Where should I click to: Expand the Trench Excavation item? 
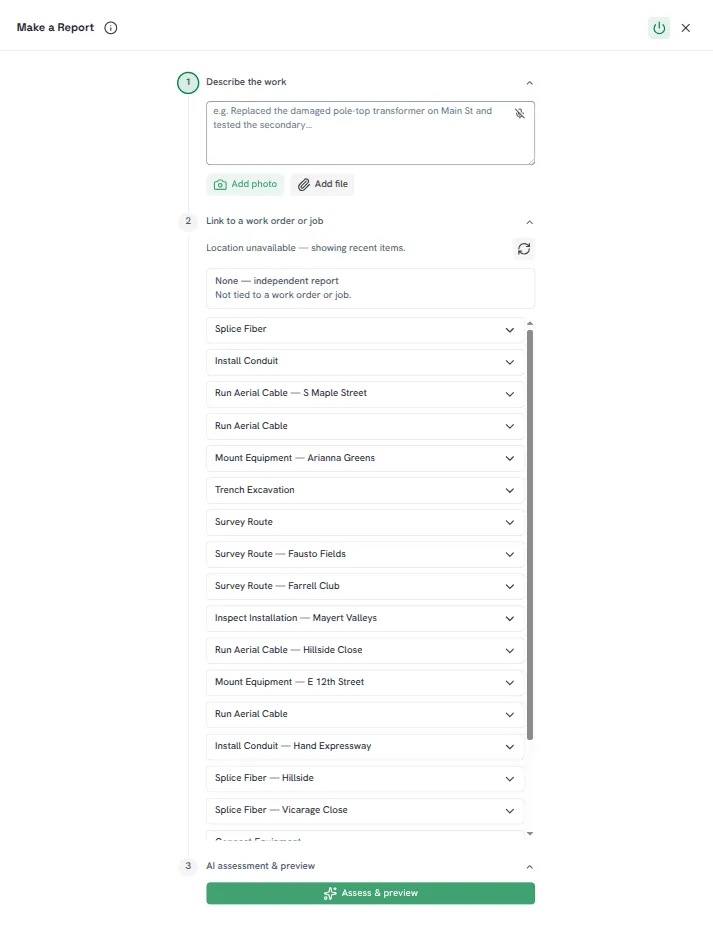pyautogui.click(x=365, y=490)
